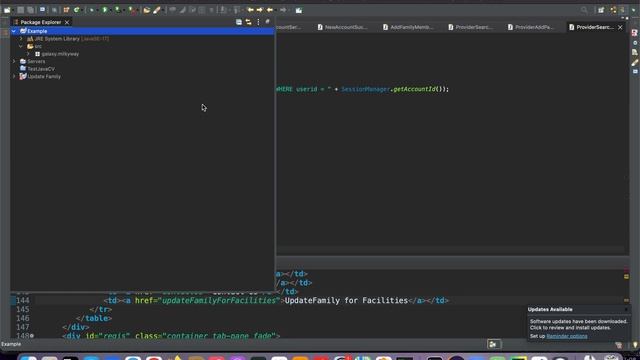
Task: Switch to the inactive ProviderSearc... editor tab
Action: point(471,27)
